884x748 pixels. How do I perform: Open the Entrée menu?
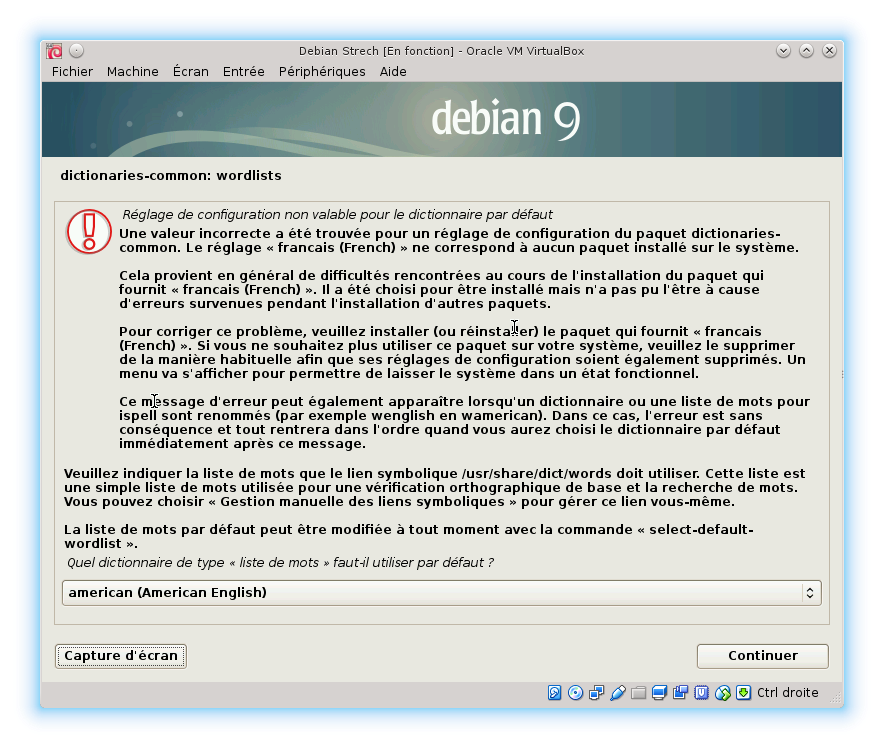click(244, 72)
